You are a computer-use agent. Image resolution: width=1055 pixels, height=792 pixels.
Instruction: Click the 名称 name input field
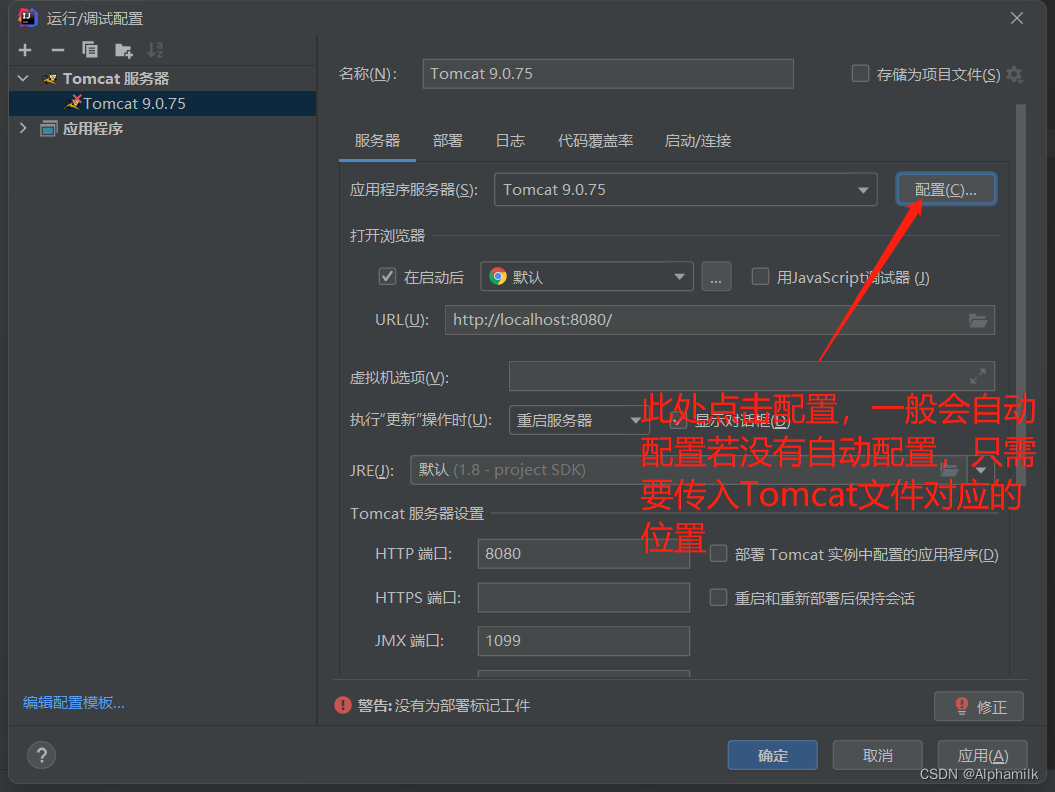coord(608,73)
